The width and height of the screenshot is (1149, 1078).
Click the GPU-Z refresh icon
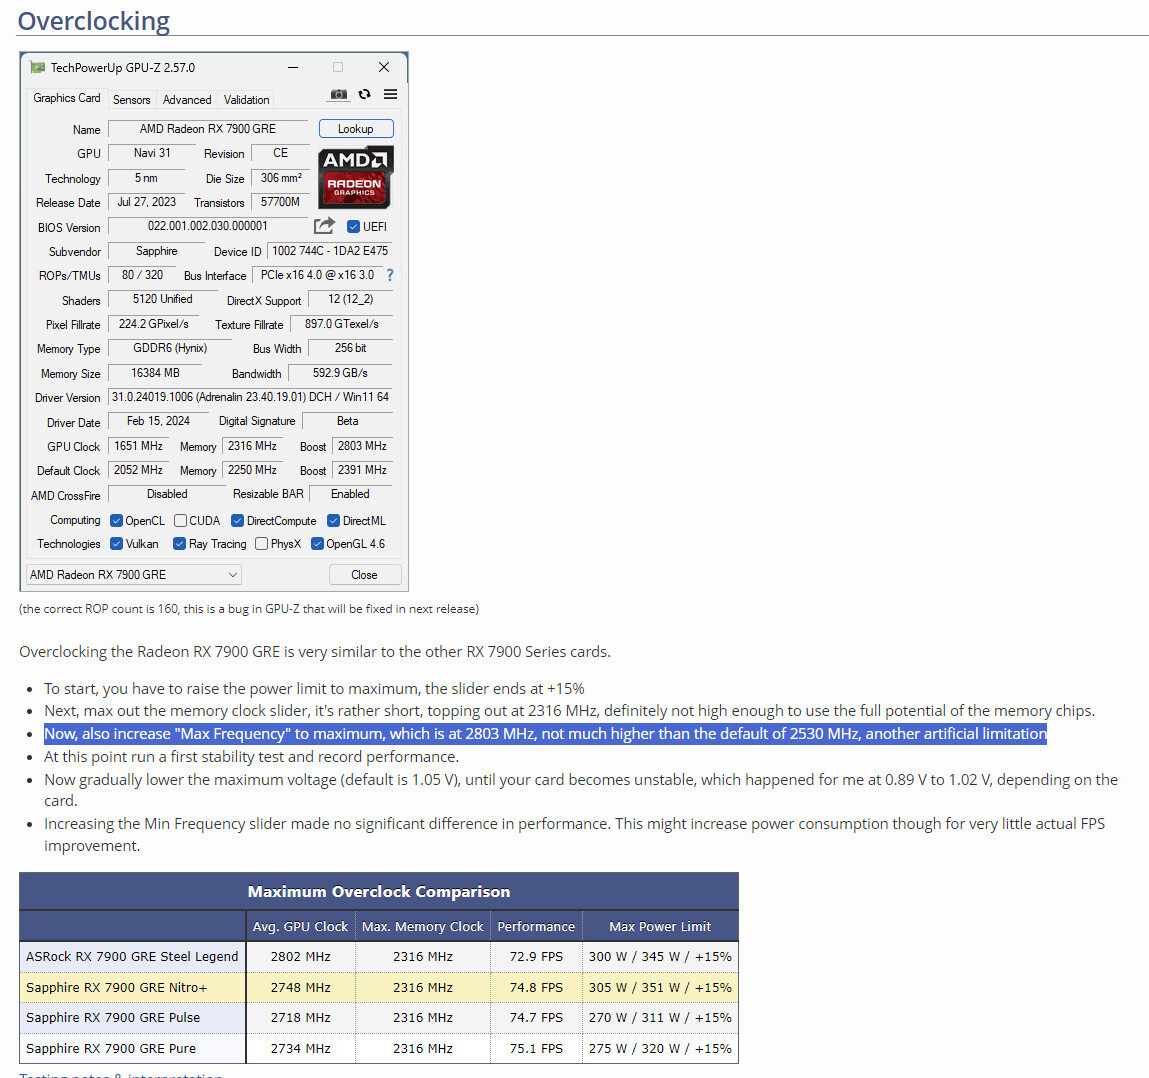(364, 94)
